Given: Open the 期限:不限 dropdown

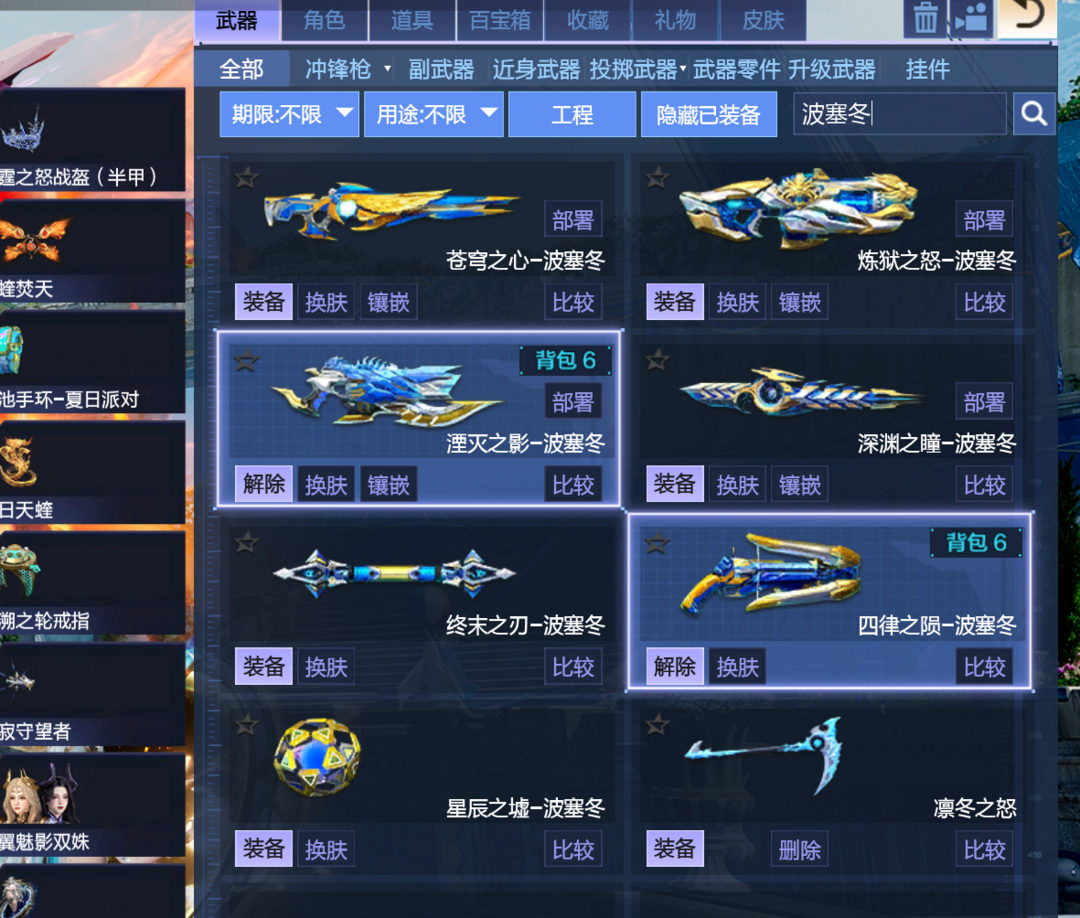Looking at the screenshot, I should [289, 114].
